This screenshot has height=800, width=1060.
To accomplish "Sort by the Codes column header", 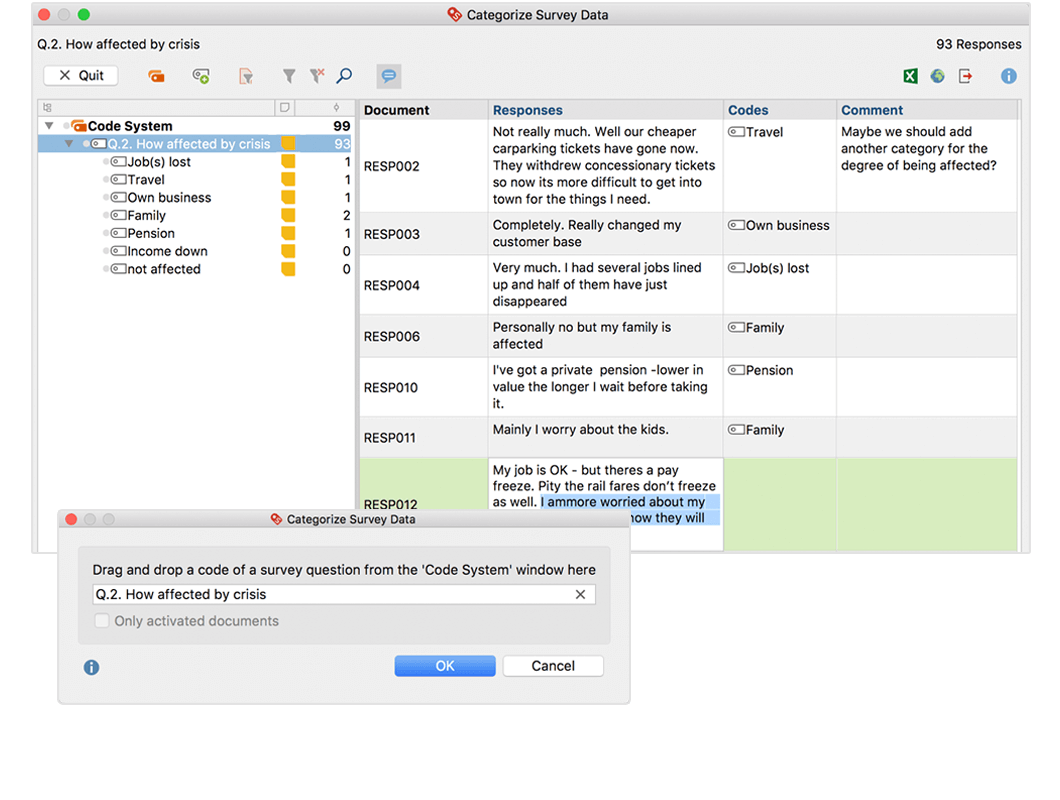I will click(779, 110).
